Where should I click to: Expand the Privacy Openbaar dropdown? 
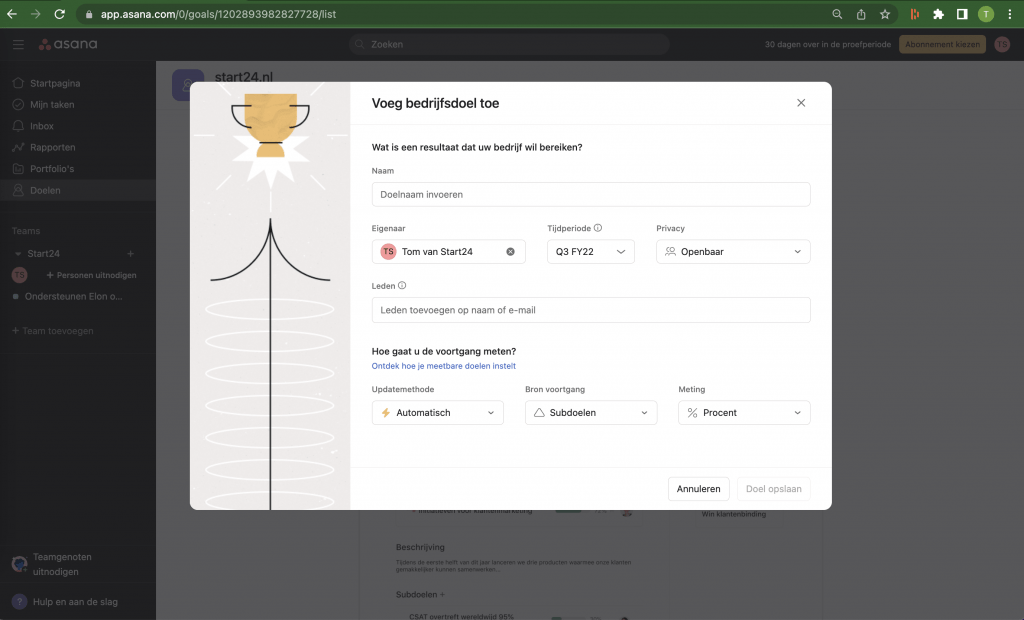click(x=733, y=252)
